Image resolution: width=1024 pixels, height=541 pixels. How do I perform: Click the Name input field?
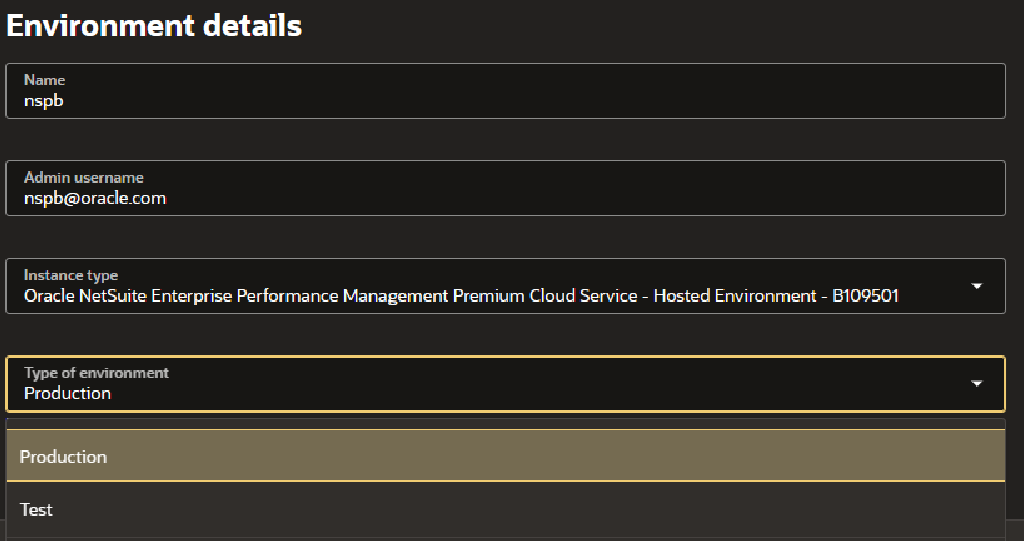[505, 91]
